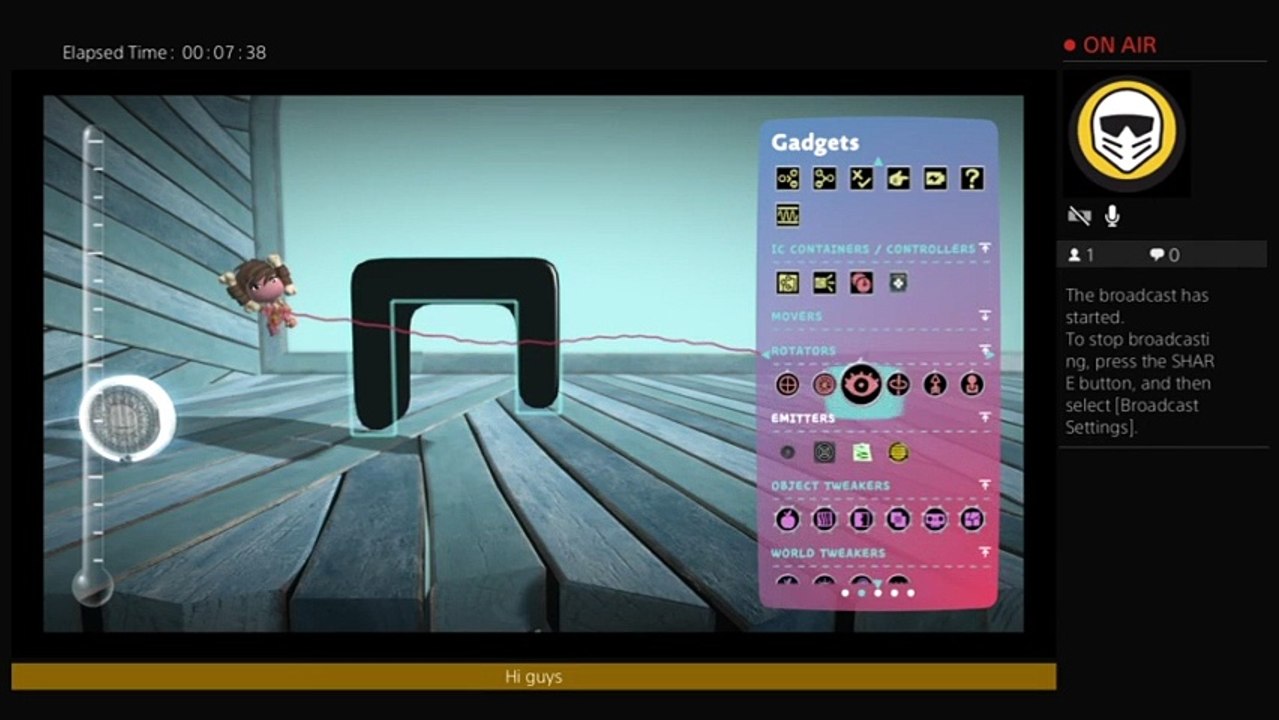
Task: Toggle the crossed-out camera icon
Action: [x=1079, y=215]
